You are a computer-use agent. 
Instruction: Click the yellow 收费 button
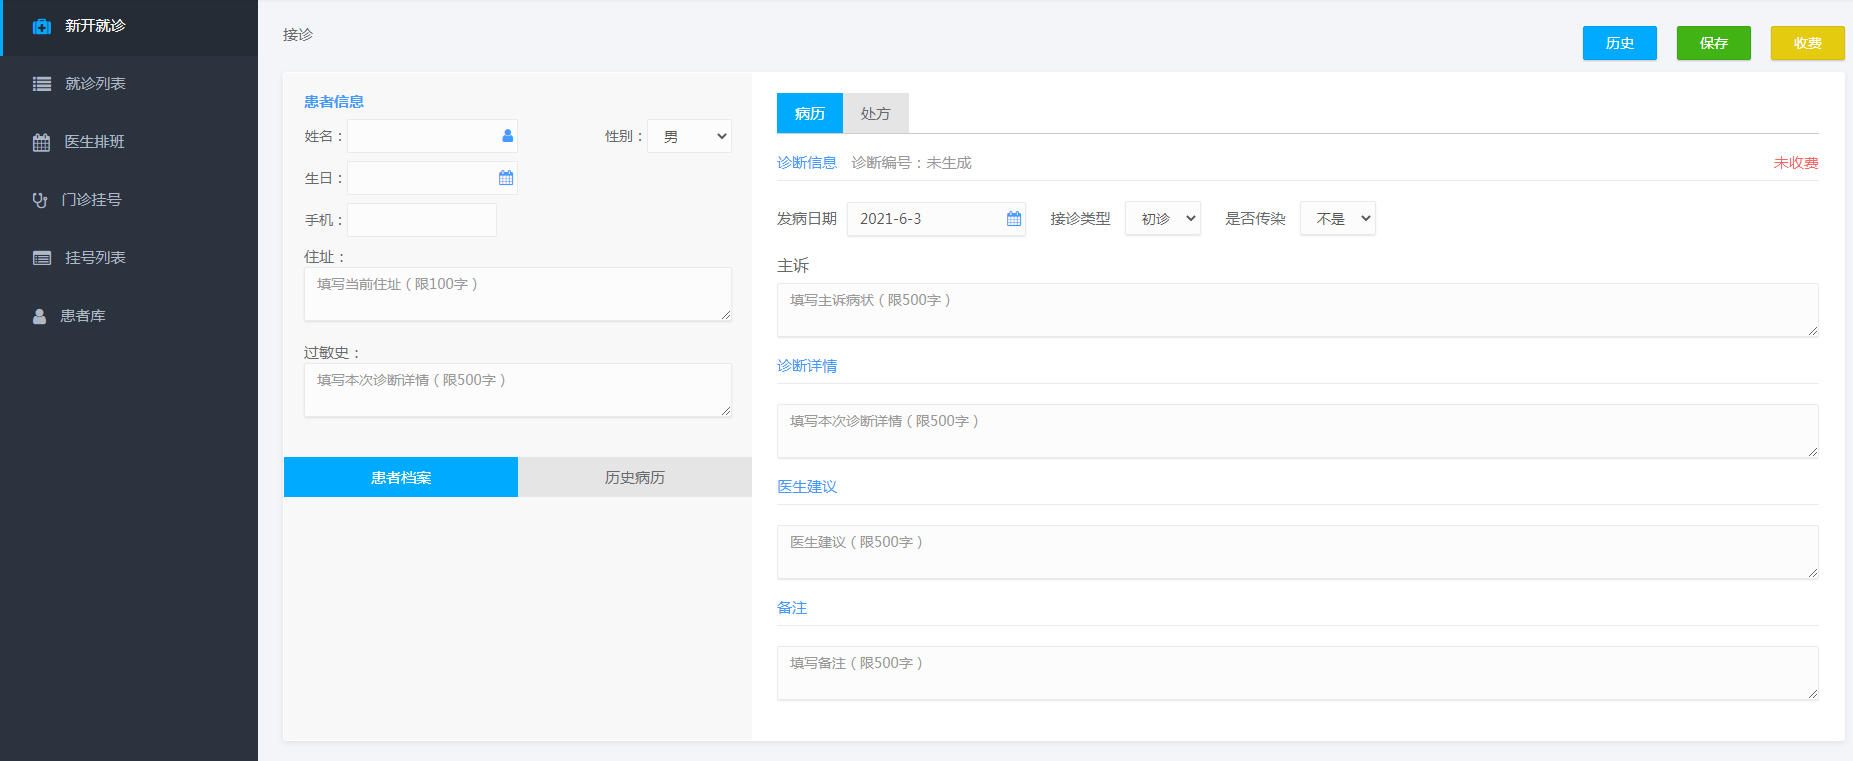point(1808,43)
